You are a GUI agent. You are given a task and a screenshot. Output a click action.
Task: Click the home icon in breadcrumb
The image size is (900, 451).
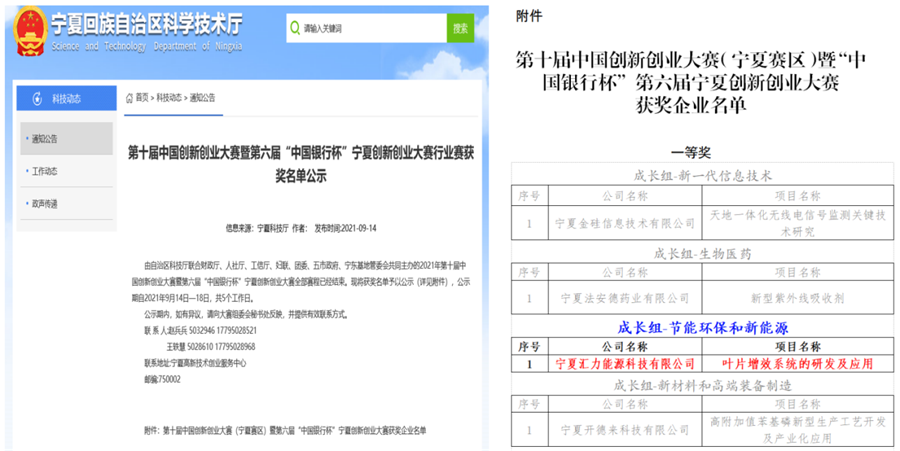(130, 98)
